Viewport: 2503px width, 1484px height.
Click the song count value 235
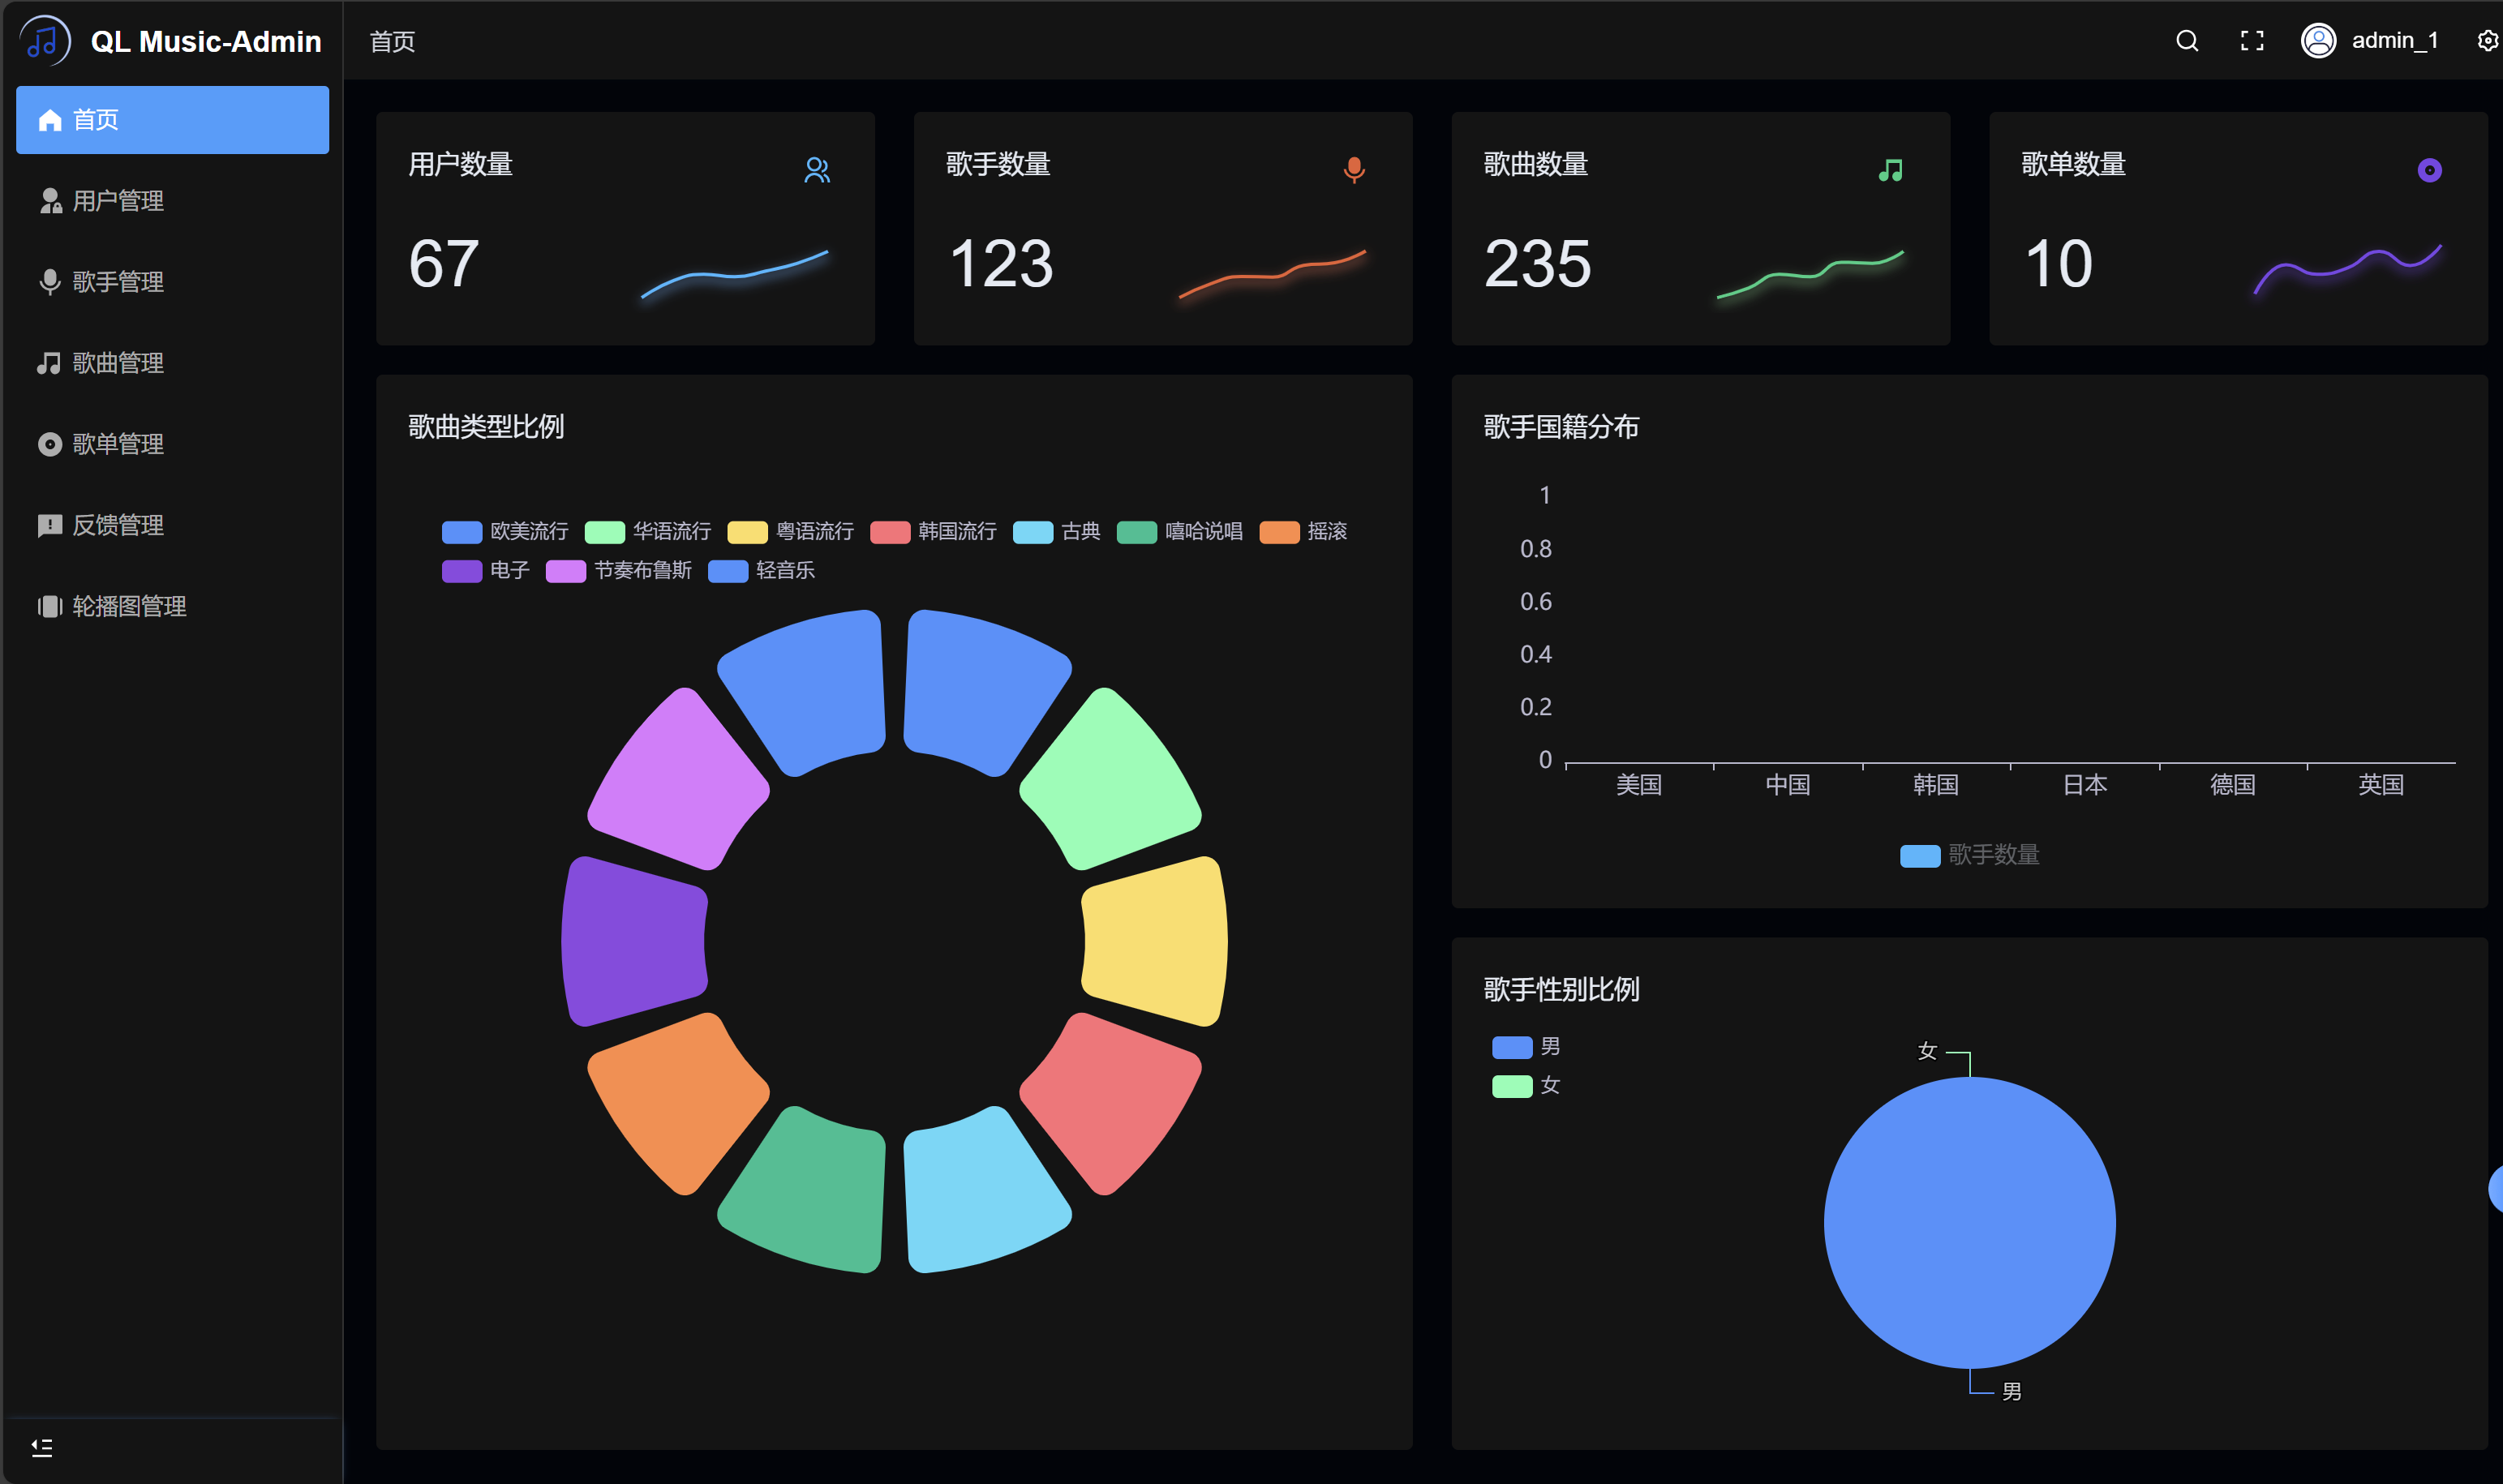point(1538,264)
